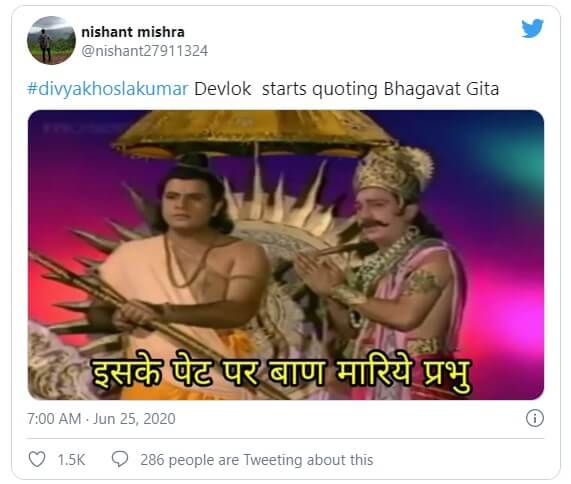Click the Twitter bird logo
Image resolution: width=571 pixels, height=484 pixels.
pos(532,28)
